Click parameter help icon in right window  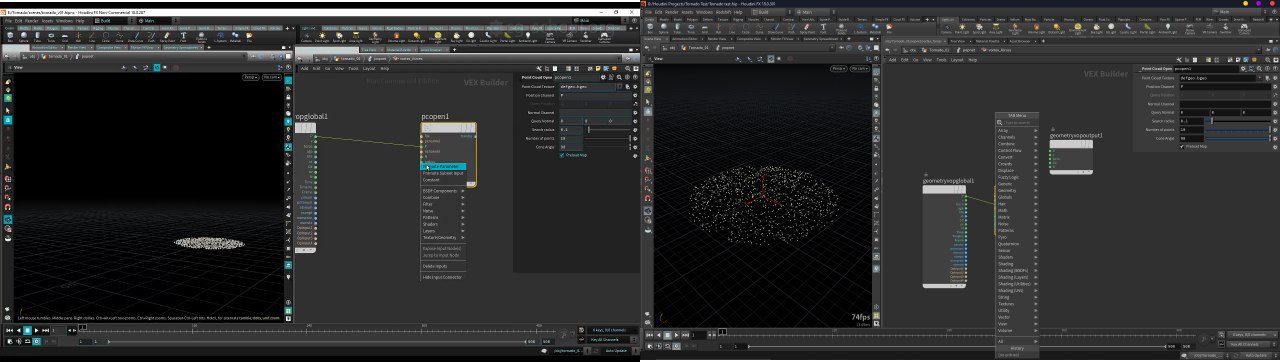coord(1275,69)
